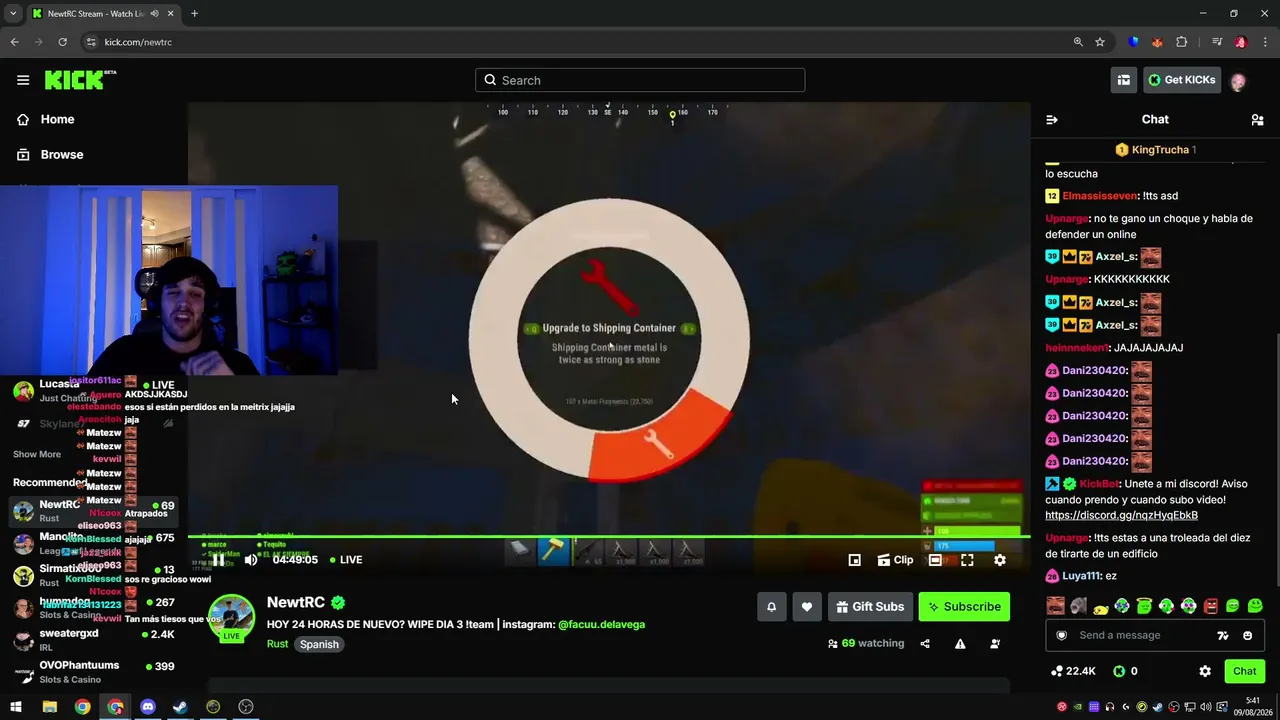Viewport: 1280px width, 720px height.
Task: Open chat settings gear
Action: point(1205,671)
